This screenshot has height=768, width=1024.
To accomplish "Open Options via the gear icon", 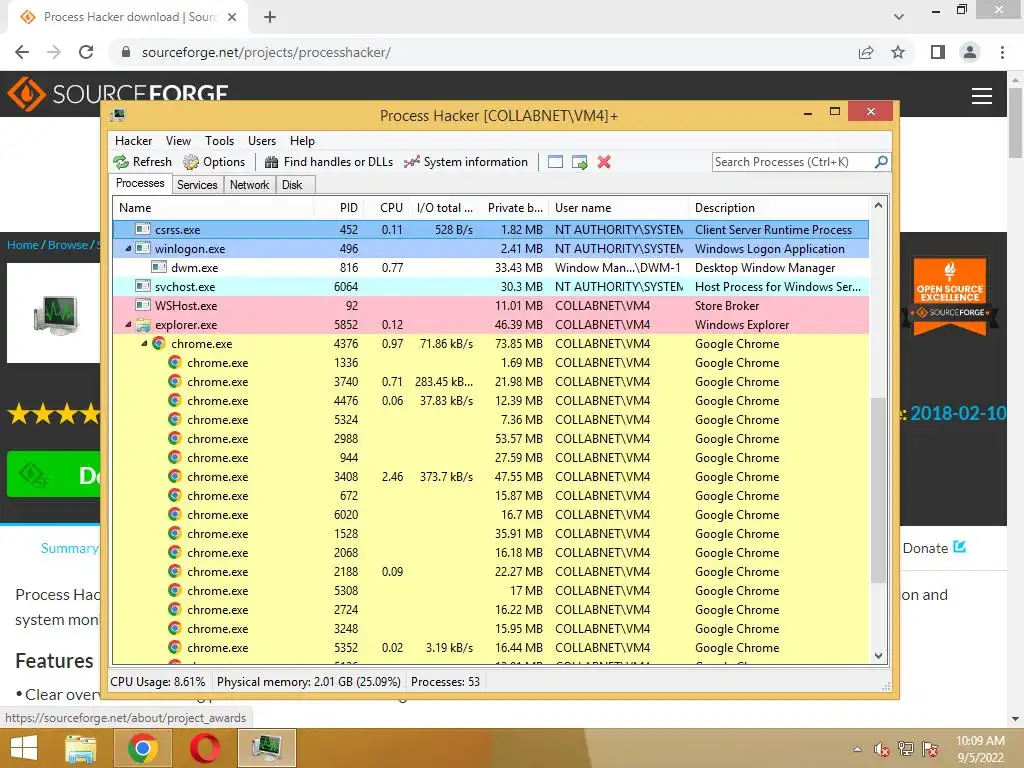I will pos(191,162).
